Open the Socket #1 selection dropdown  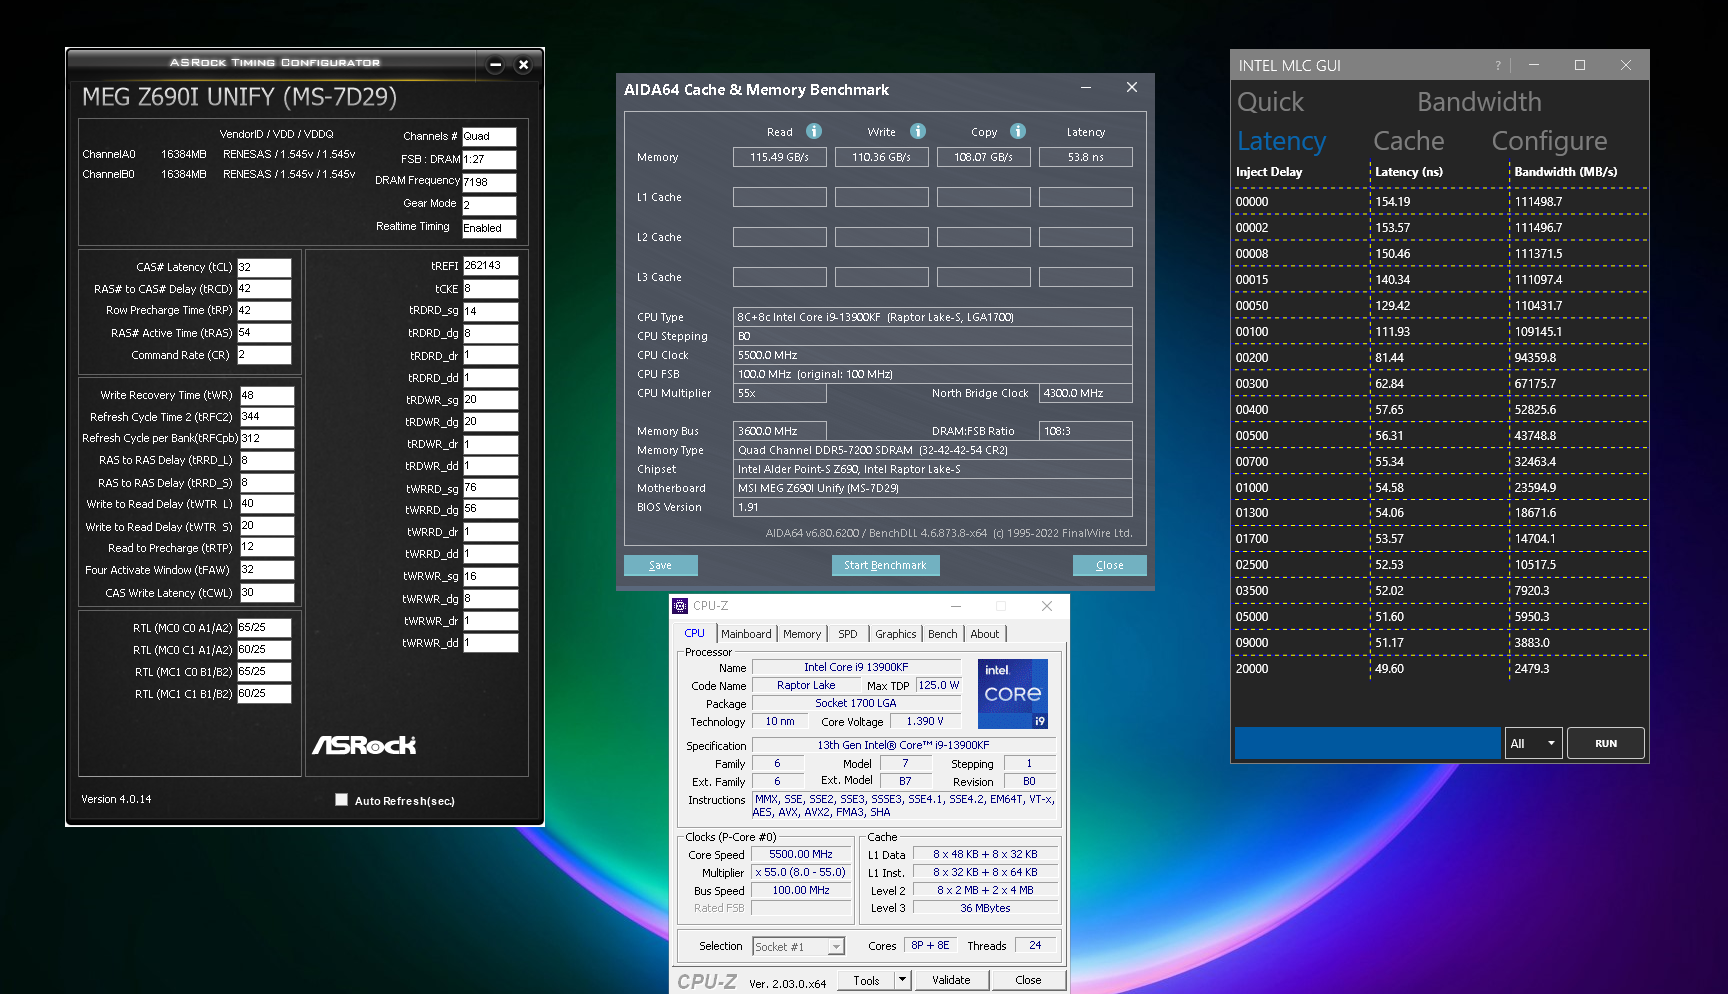(x=798, y=947)
